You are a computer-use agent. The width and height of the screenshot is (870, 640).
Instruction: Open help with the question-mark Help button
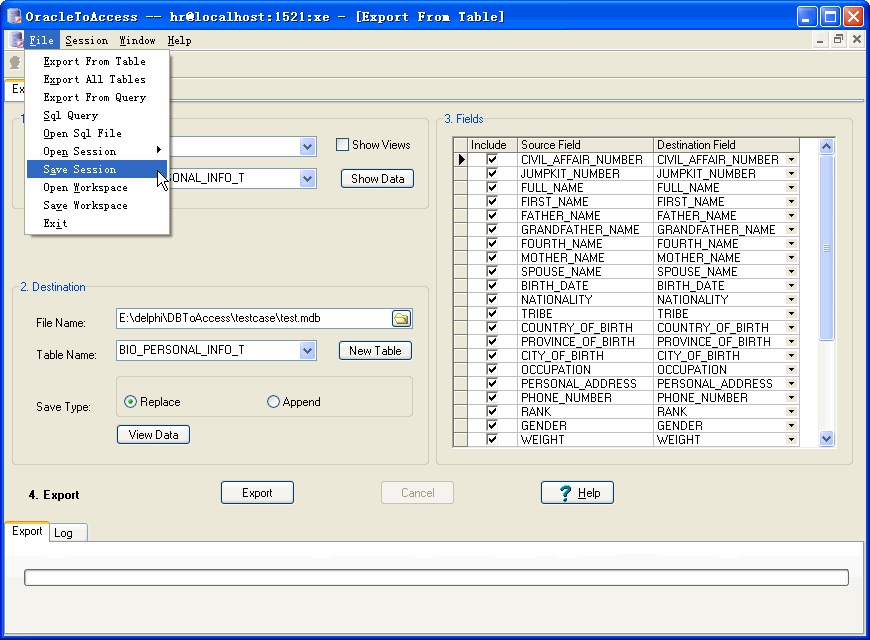pos(577,493)
